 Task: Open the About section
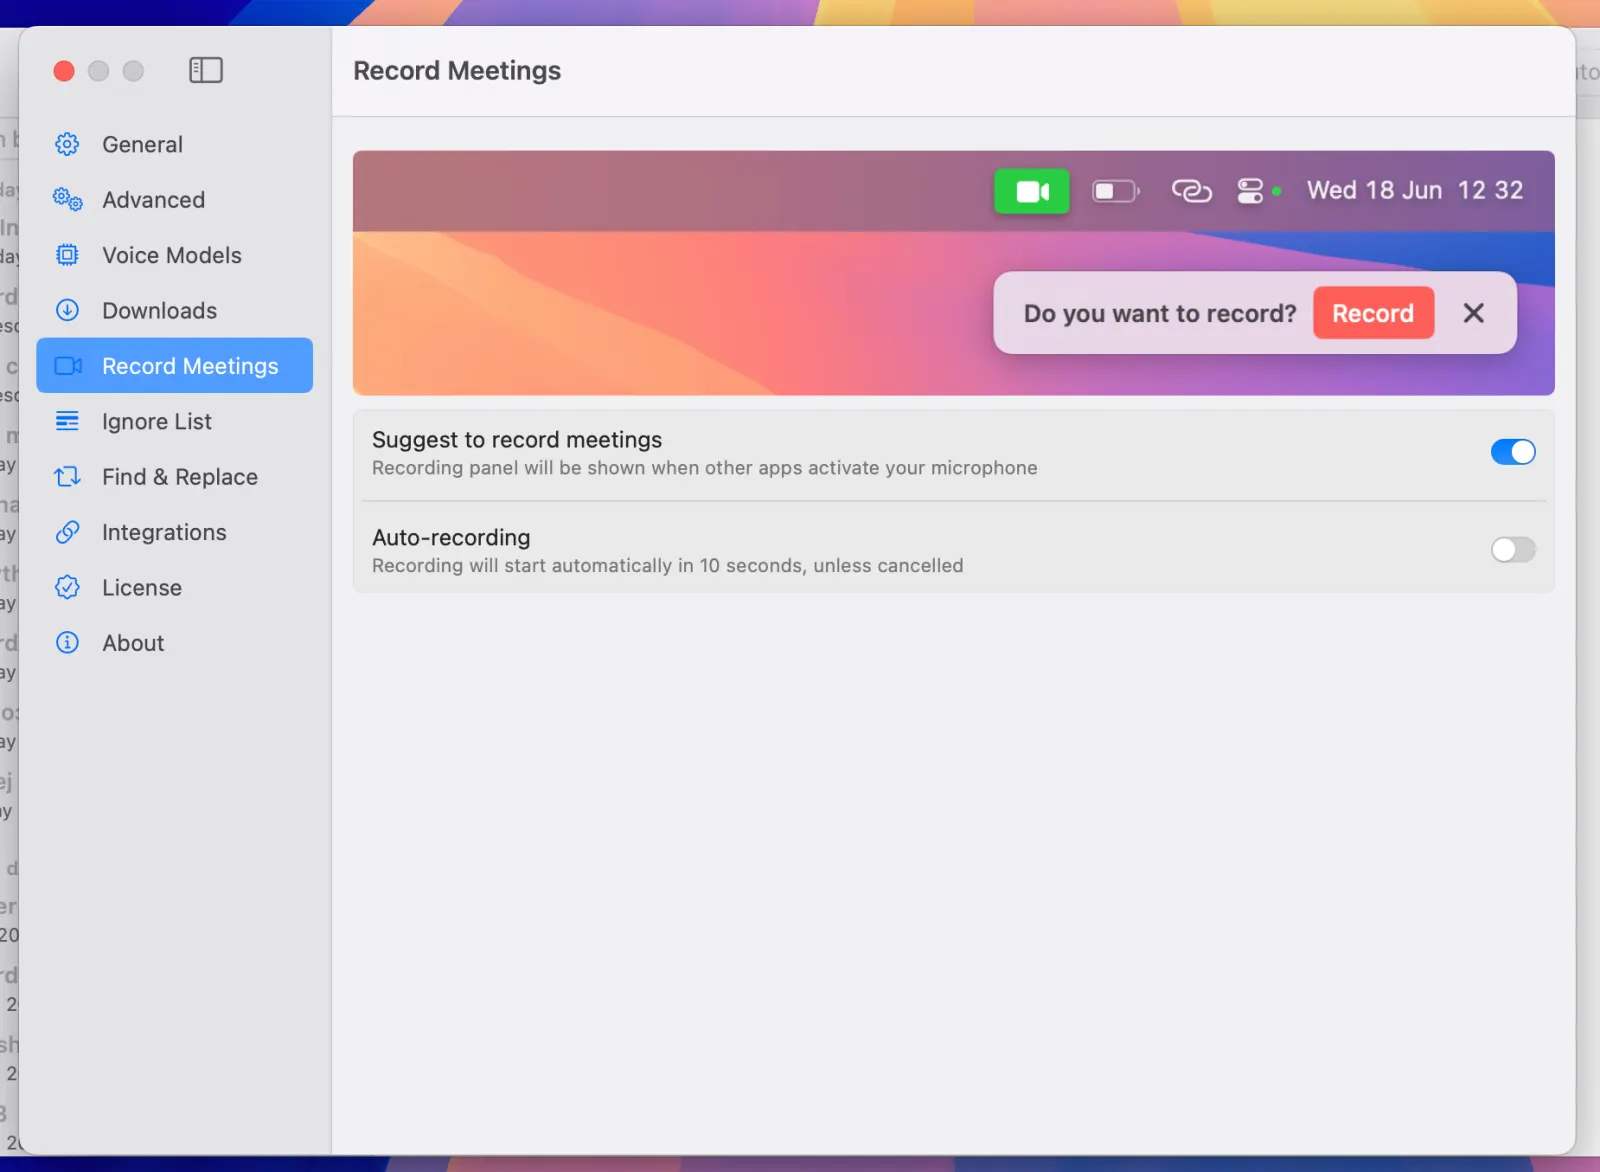pyautogui.click(x=174, y=643)
